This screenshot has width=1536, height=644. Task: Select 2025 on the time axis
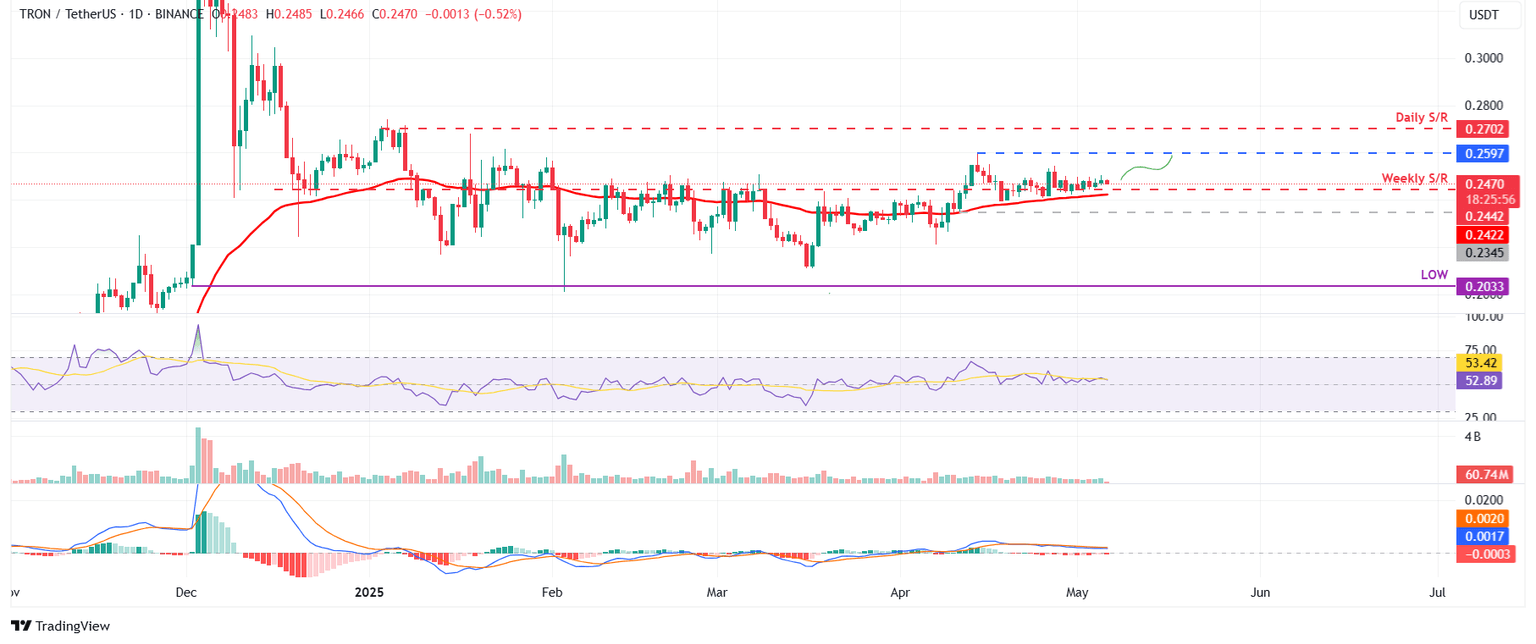[x=369, y=592]
